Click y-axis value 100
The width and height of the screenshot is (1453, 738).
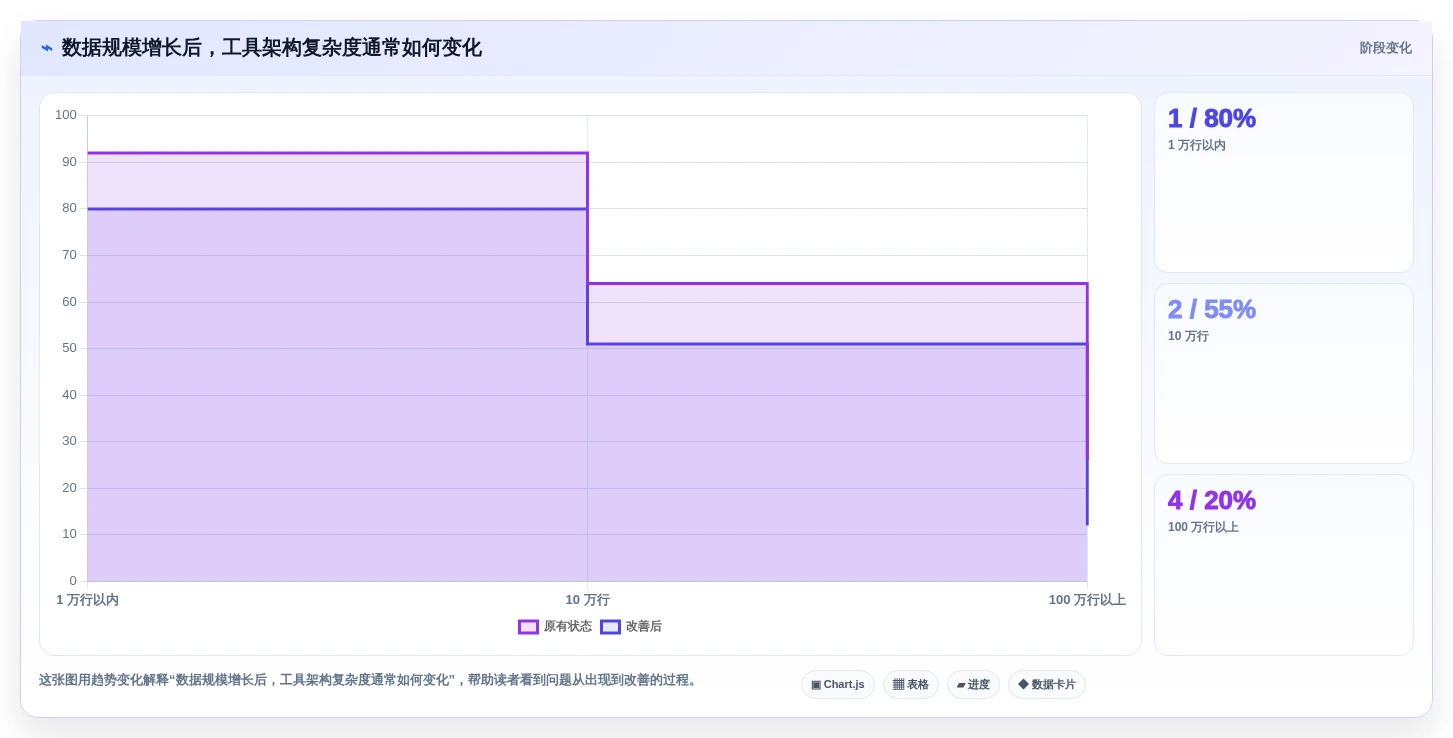click(66, 115)
